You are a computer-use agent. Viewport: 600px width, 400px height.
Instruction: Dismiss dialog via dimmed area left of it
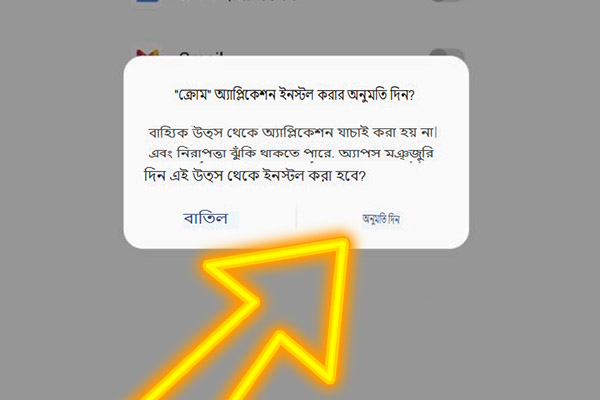(61, 153)
